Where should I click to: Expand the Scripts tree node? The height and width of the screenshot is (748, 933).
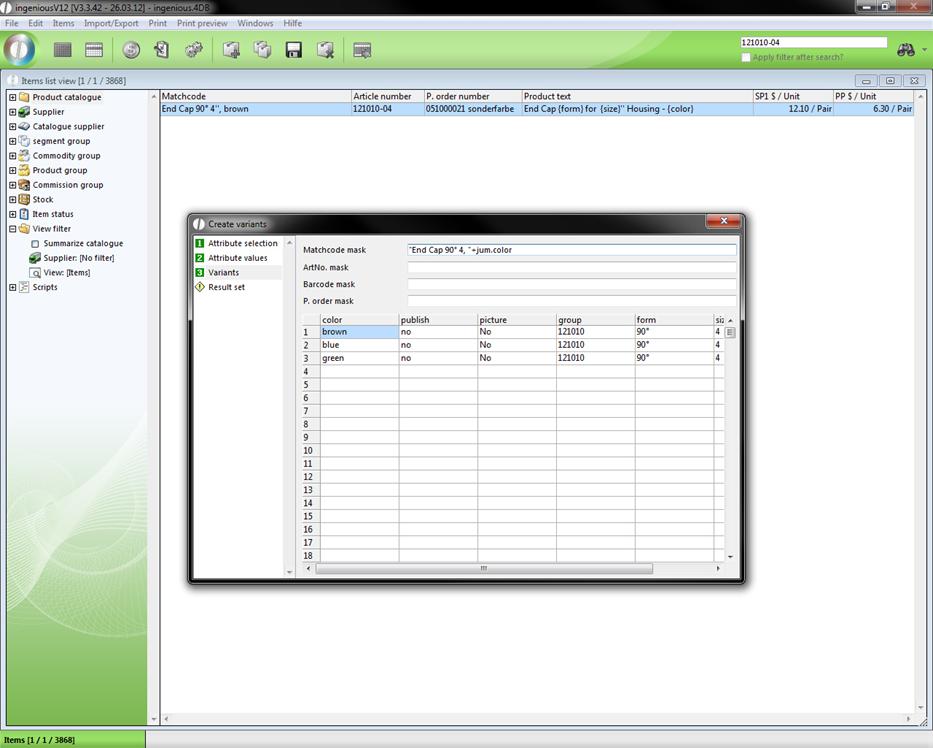coord(13,288)
